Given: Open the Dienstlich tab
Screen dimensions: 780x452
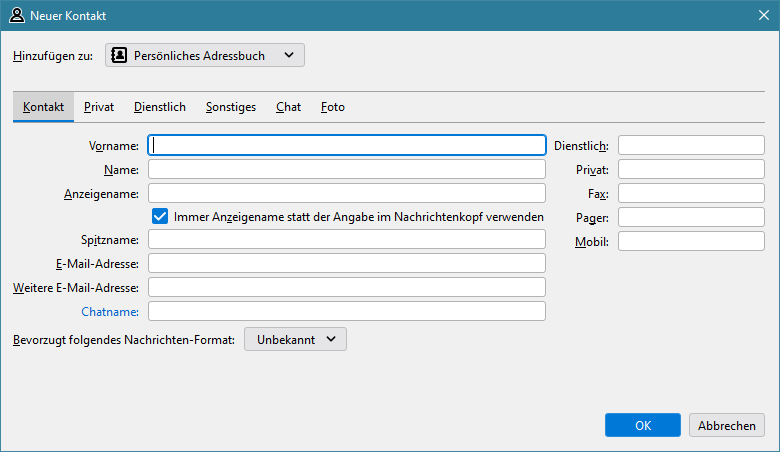Looking at the screenshot, I should click(x=160, y=107).
